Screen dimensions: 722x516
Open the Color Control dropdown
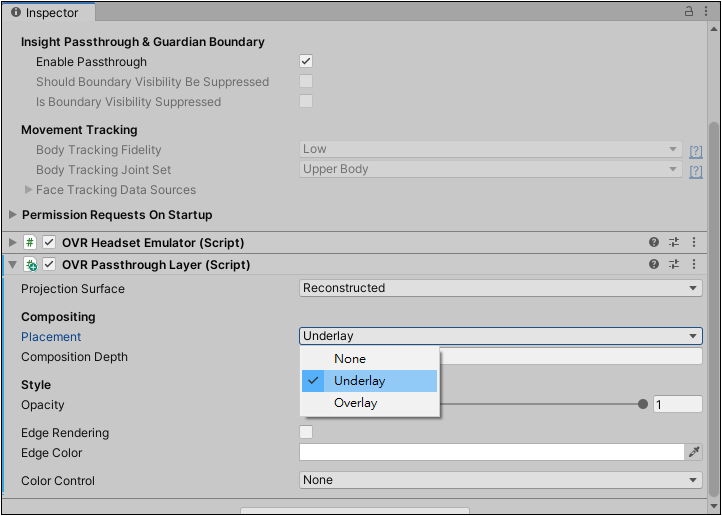(x=501, y=480)
